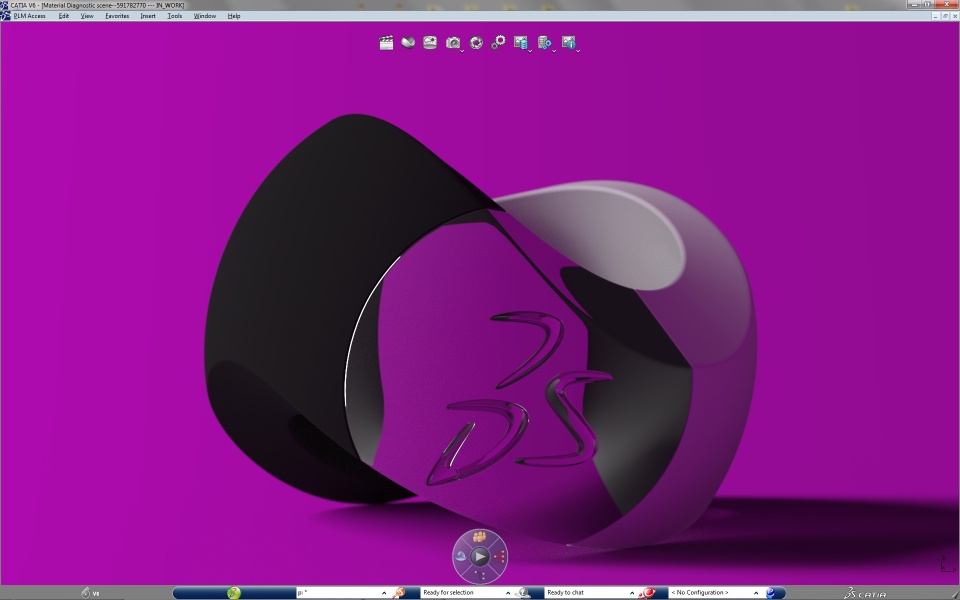This screenshot has width=960, height=600.
Task: Click the selection cursor status icon
Action: 522,593
